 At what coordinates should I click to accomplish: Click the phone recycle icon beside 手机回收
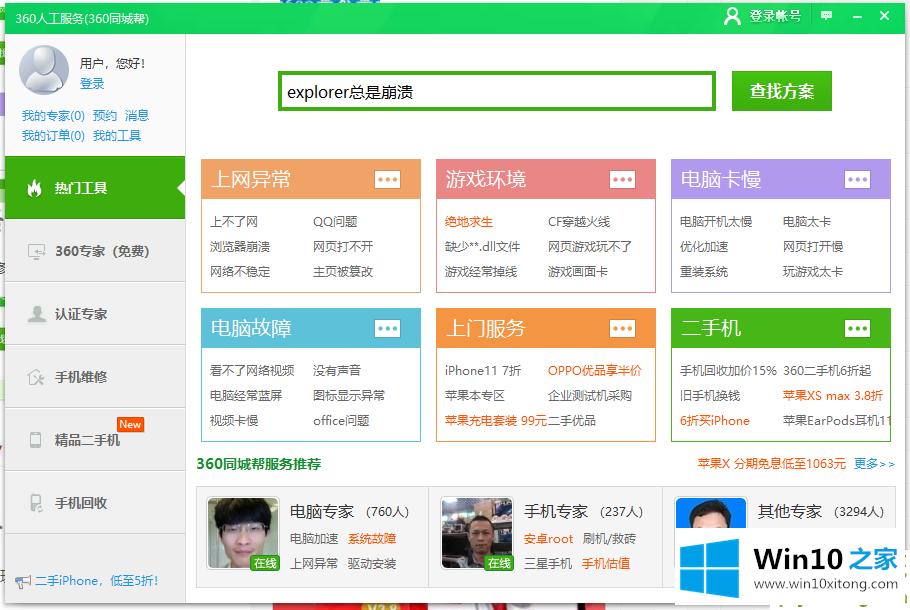click(x=36, y=503)
